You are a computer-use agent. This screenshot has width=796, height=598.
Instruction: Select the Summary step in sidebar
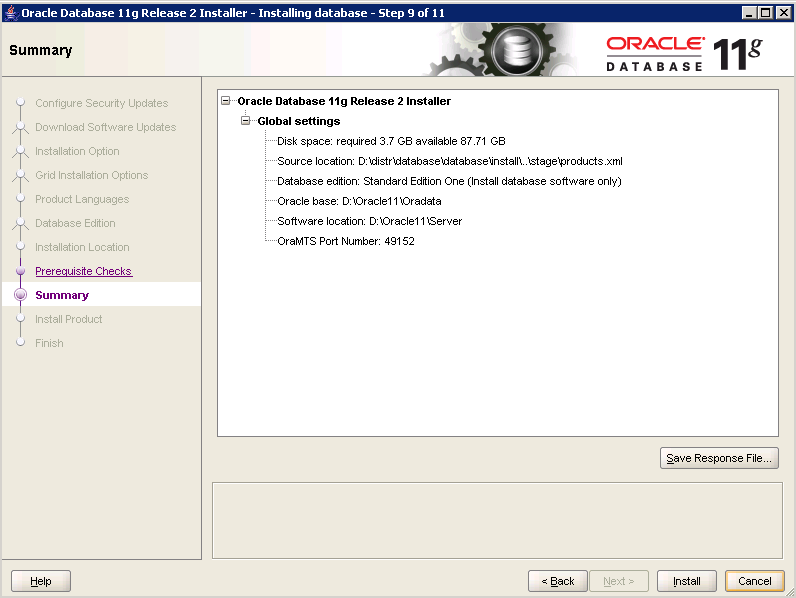click(62, 295)
